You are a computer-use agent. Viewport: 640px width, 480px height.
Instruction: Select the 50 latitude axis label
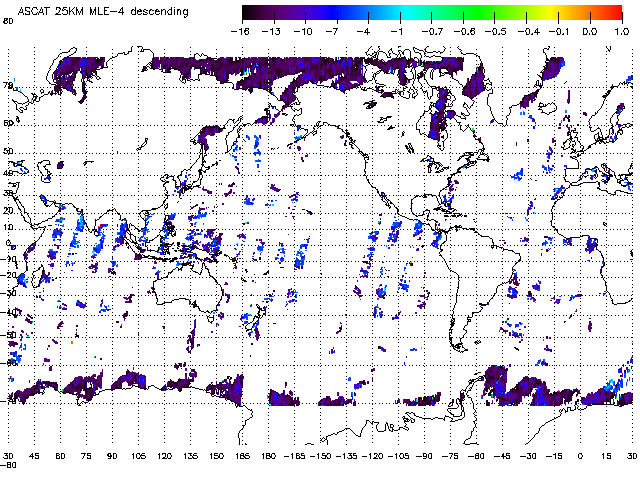8,151
